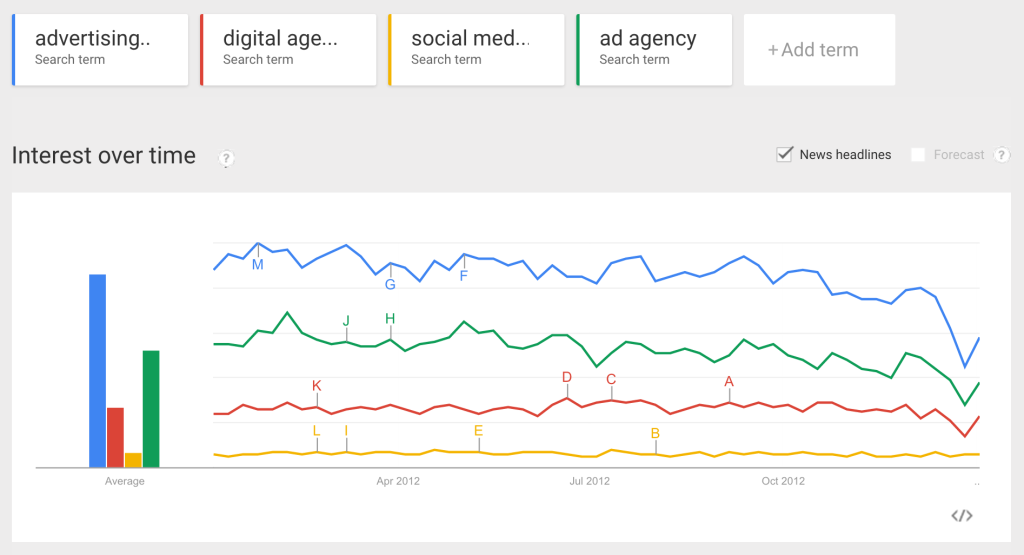1024x555 pixels.
Task: Click the embed code icon
Action: pos(961,516)
